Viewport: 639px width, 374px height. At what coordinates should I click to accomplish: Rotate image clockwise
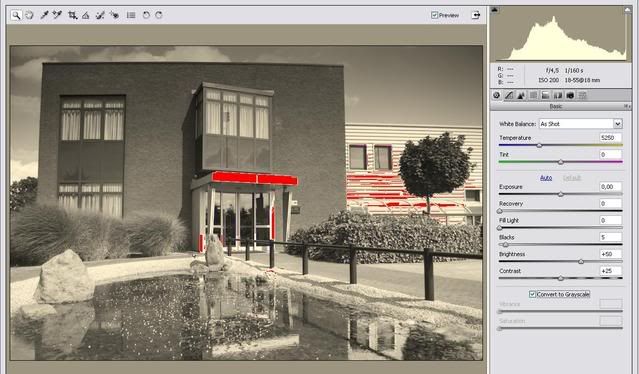point(159,15)
